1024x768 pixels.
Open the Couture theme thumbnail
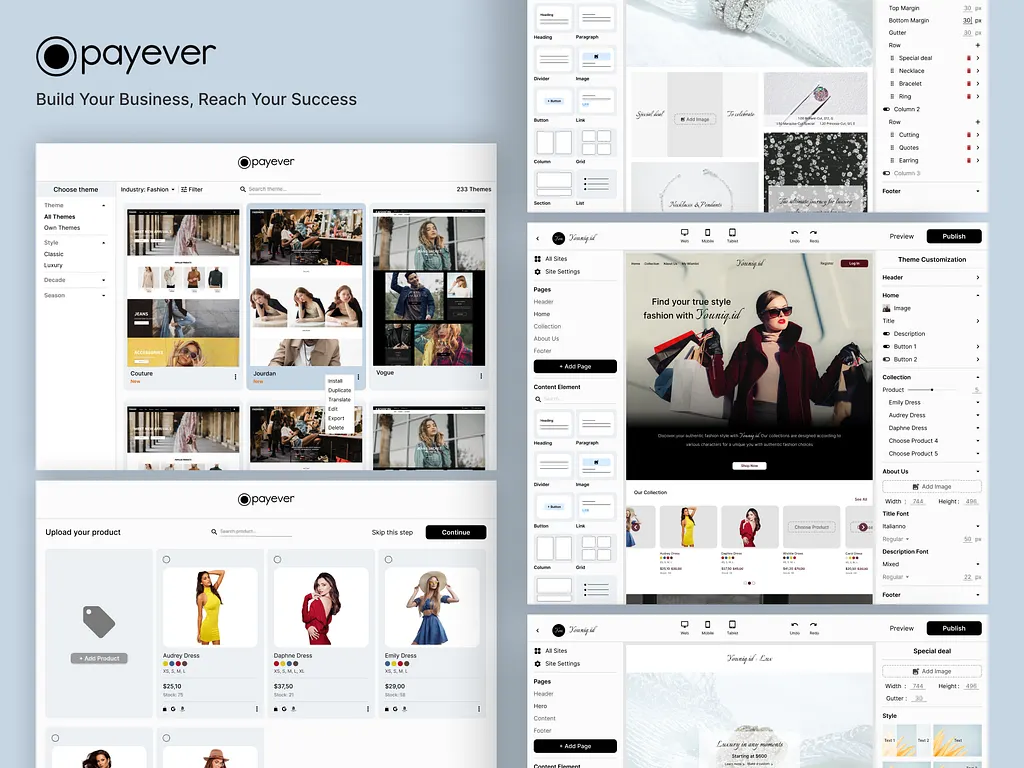pyautogui.click(x=183, y=288)
